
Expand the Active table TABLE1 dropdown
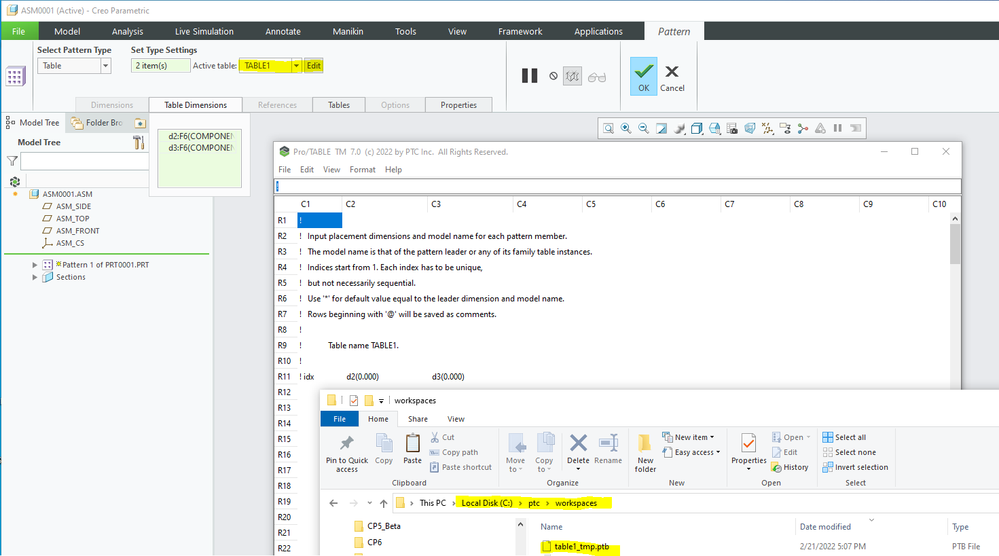tap(296, 66)
